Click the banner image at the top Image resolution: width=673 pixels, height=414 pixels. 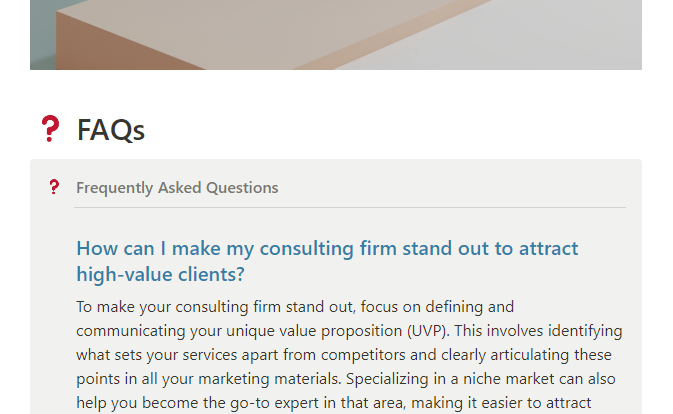tap(336, 34)
